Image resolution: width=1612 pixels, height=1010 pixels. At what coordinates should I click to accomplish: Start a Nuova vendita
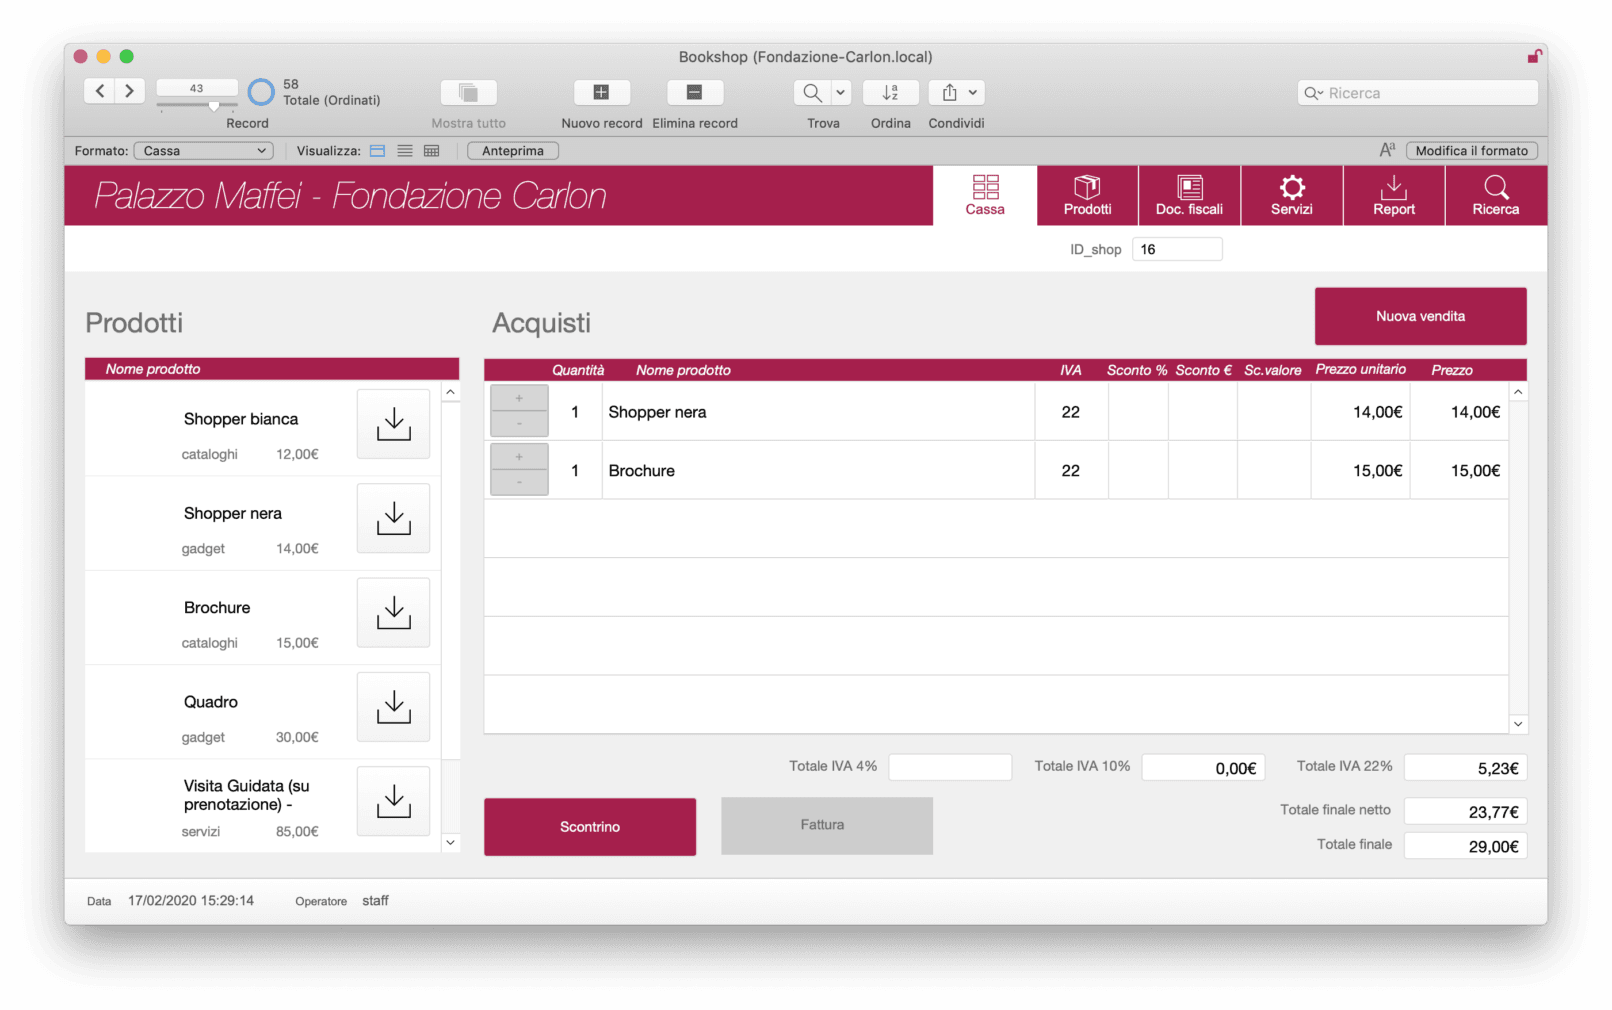point(1420,316)
